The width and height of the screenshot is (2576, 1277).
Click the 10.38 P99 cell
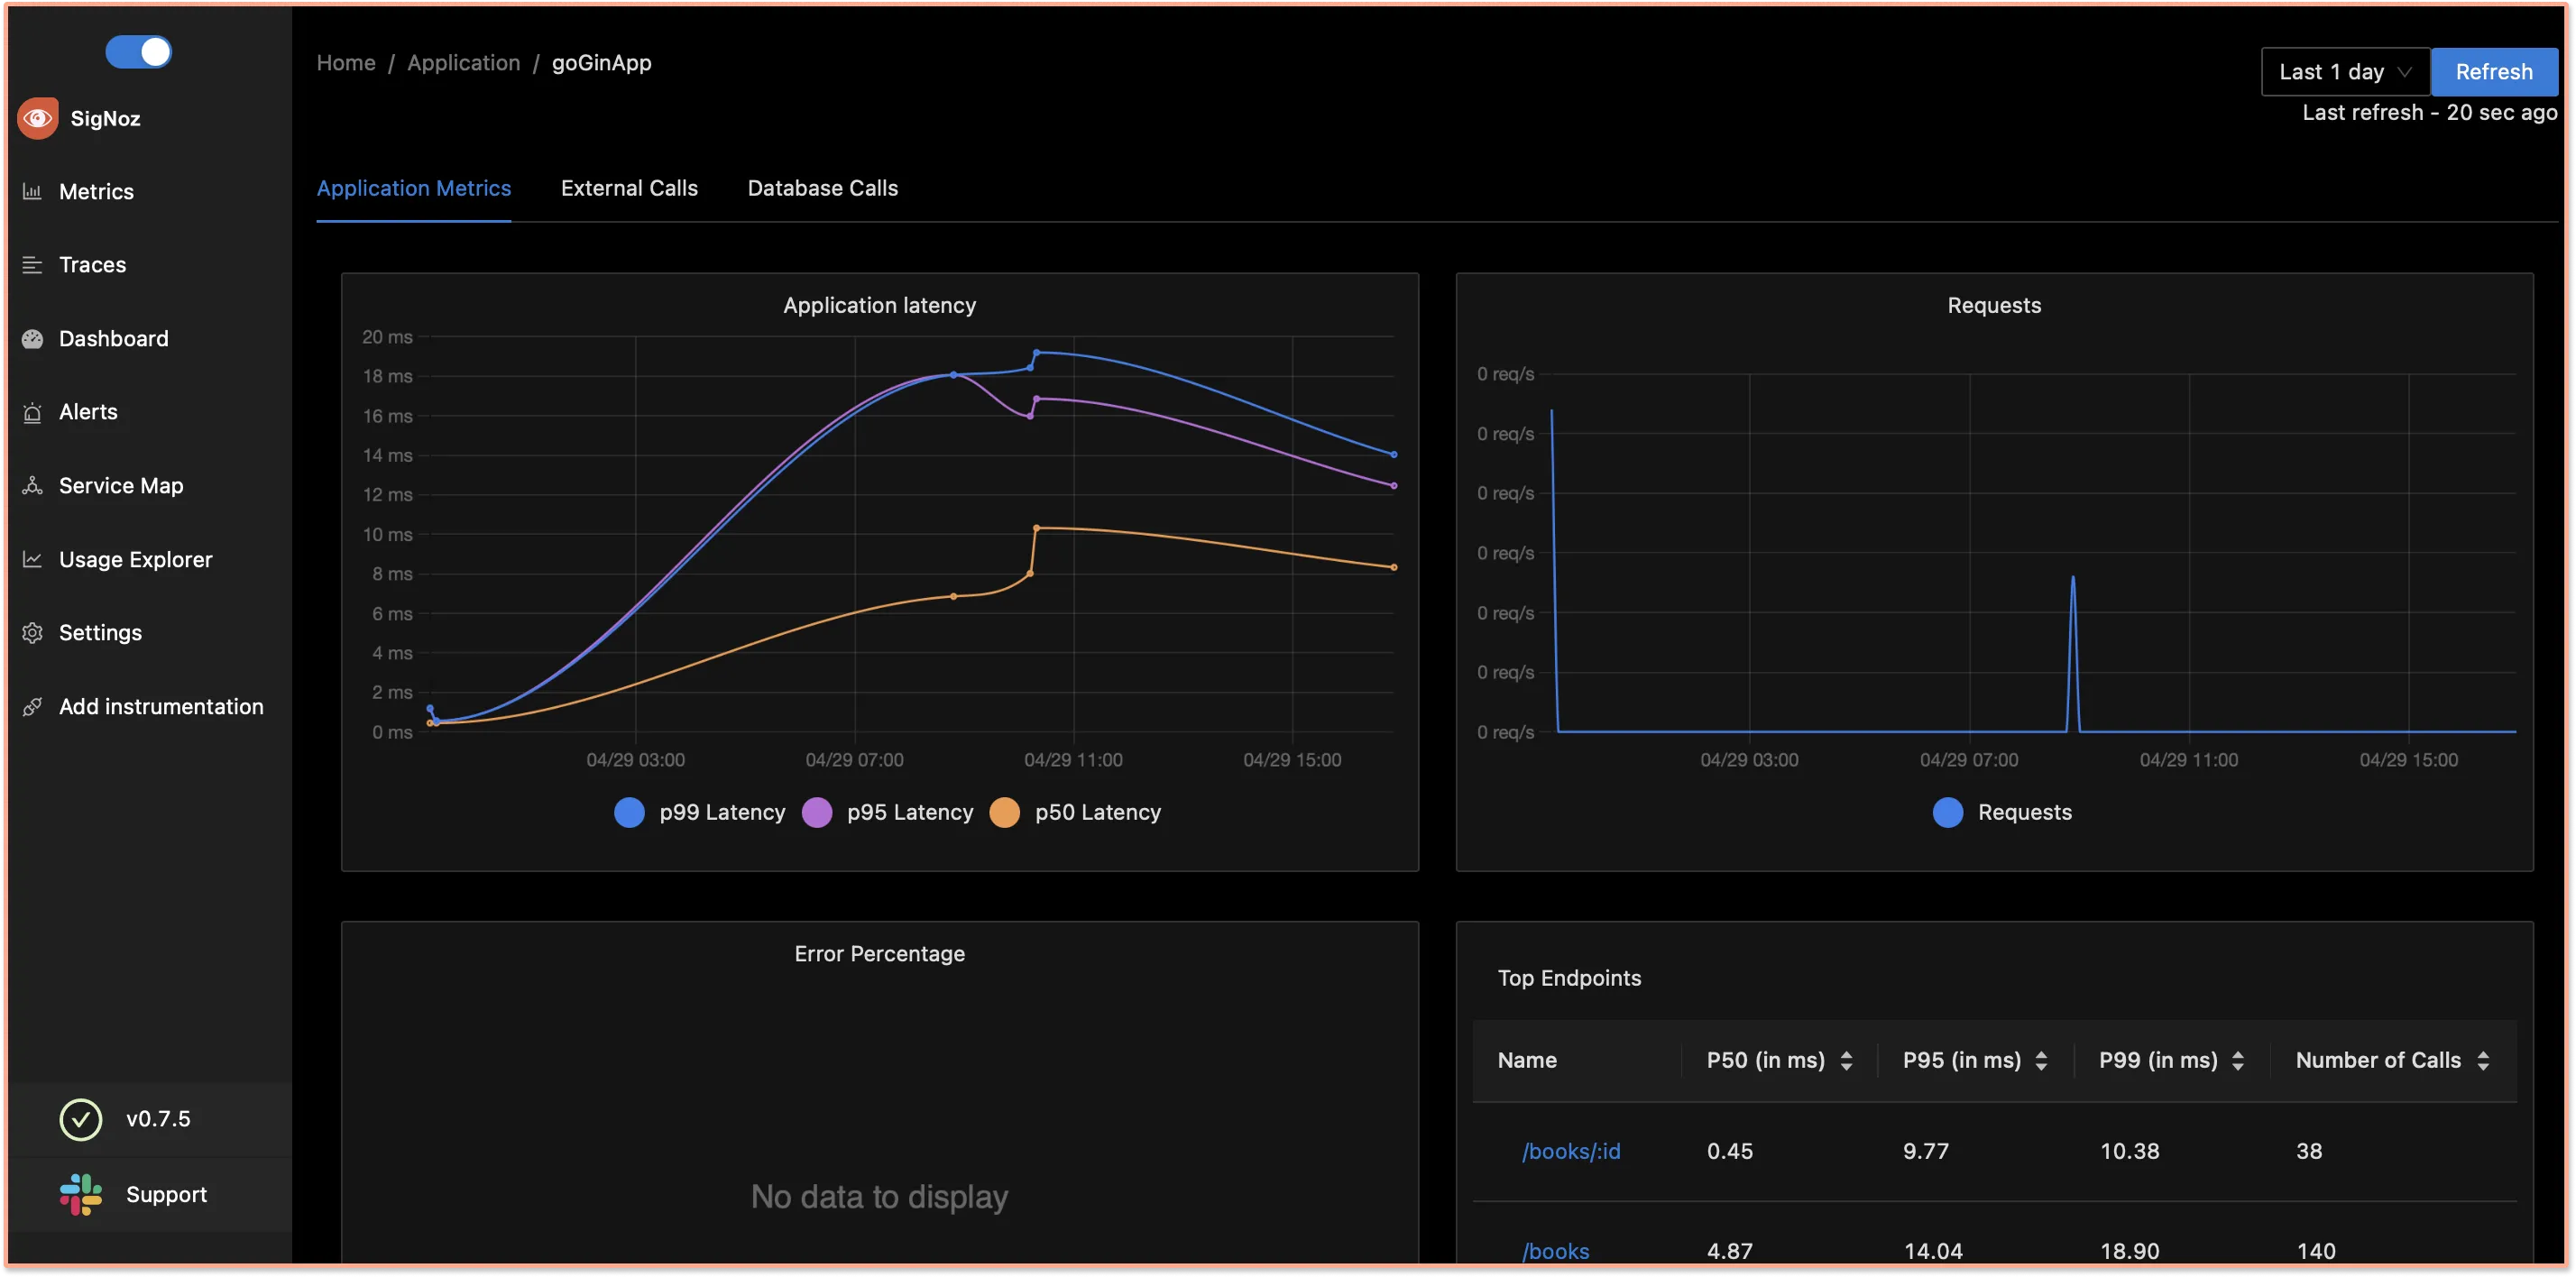coord(2129,1151)
